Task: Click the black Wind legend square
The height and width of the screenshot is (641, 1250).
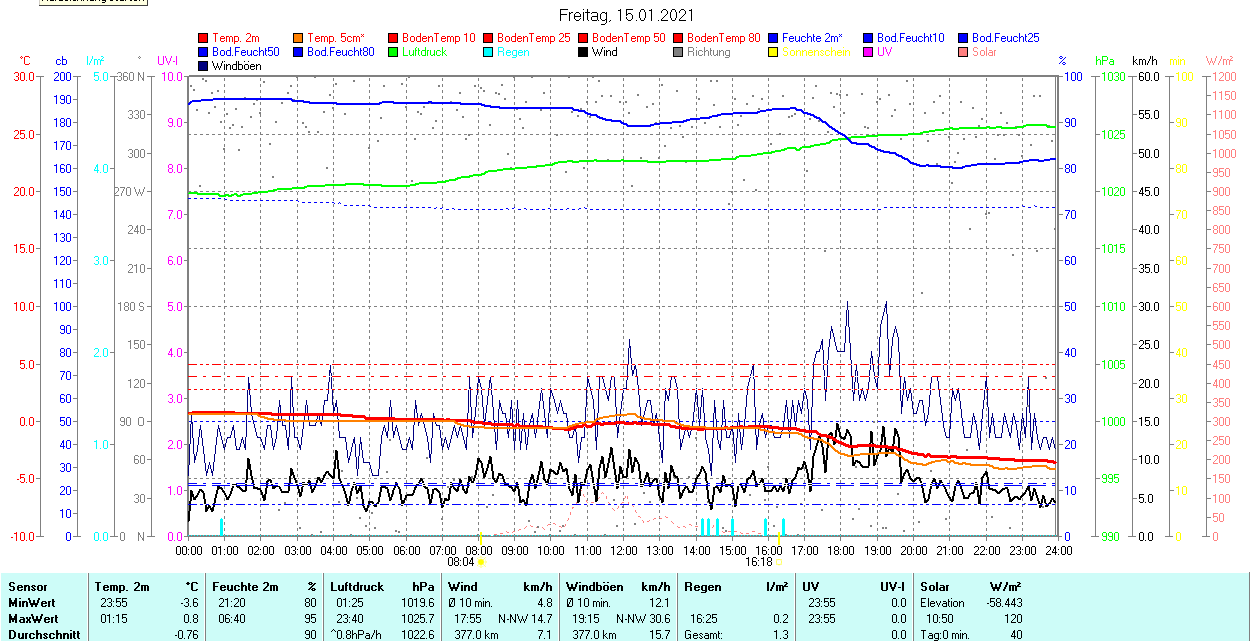Action: coord(583,52)
